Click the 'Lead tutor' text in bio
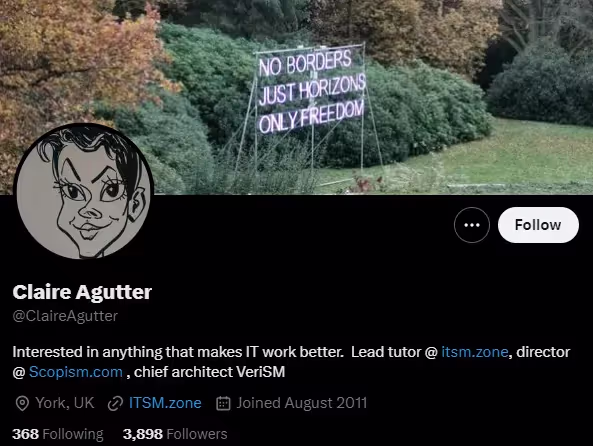This screenshot has height=446, width=593. (386, 352)
